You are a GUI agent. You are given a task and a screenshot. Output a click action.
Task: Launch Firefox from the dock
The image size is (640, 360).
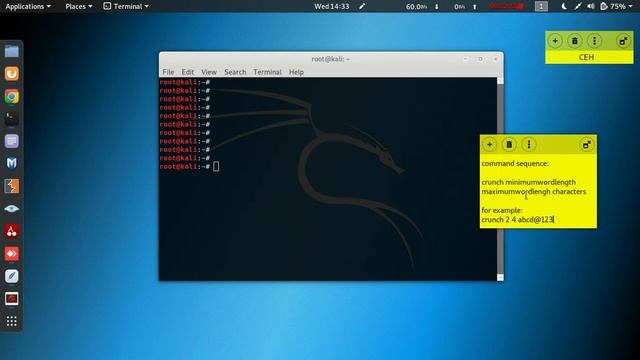point(11,74)
